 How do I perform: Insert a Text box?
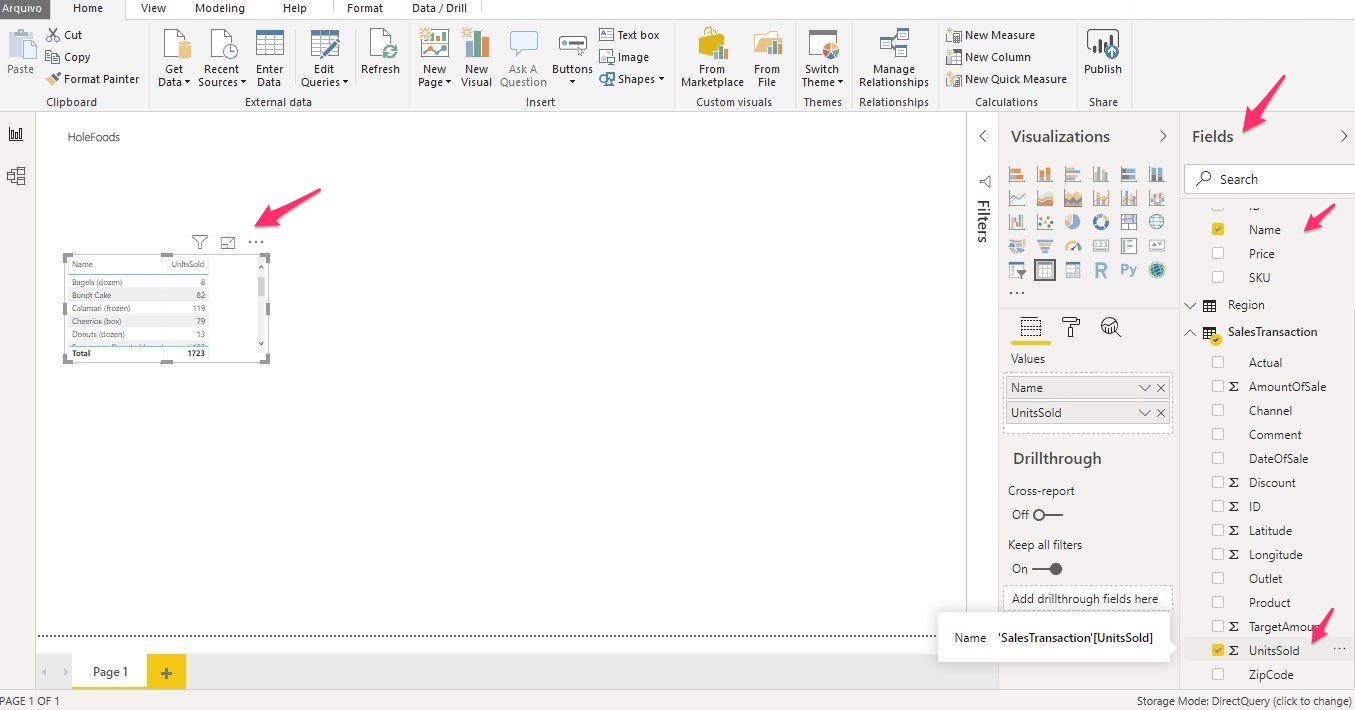[x=629, y=35]
